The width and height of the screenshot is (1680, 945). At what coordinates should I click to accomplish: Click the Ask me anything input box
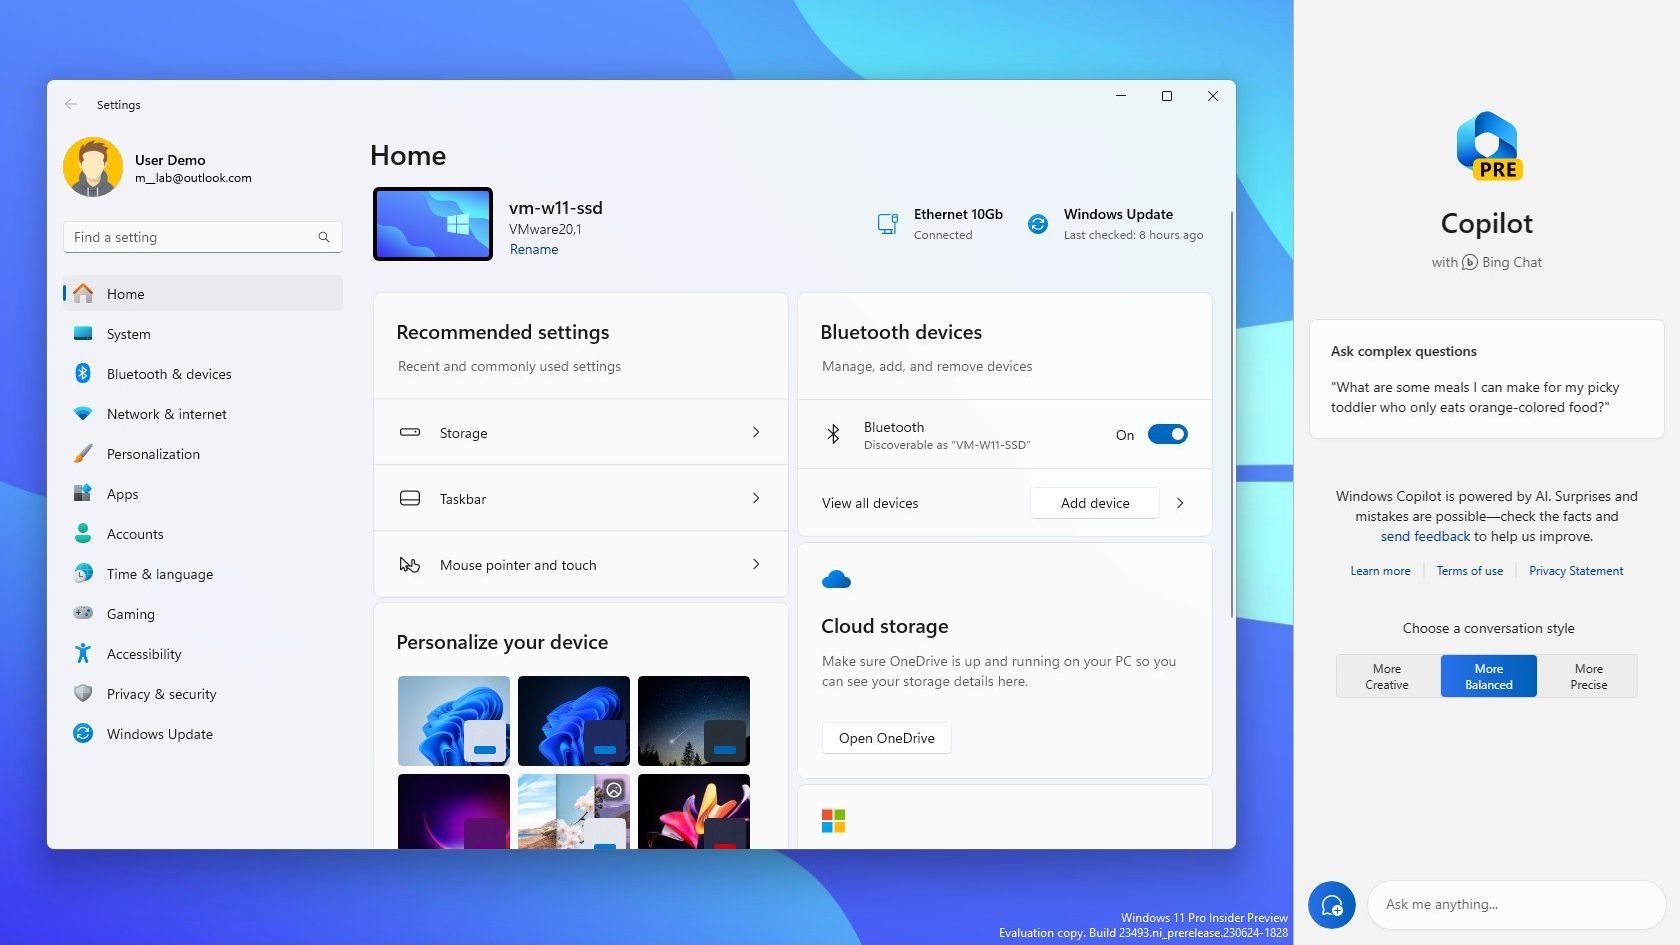tap(1516, 905)
